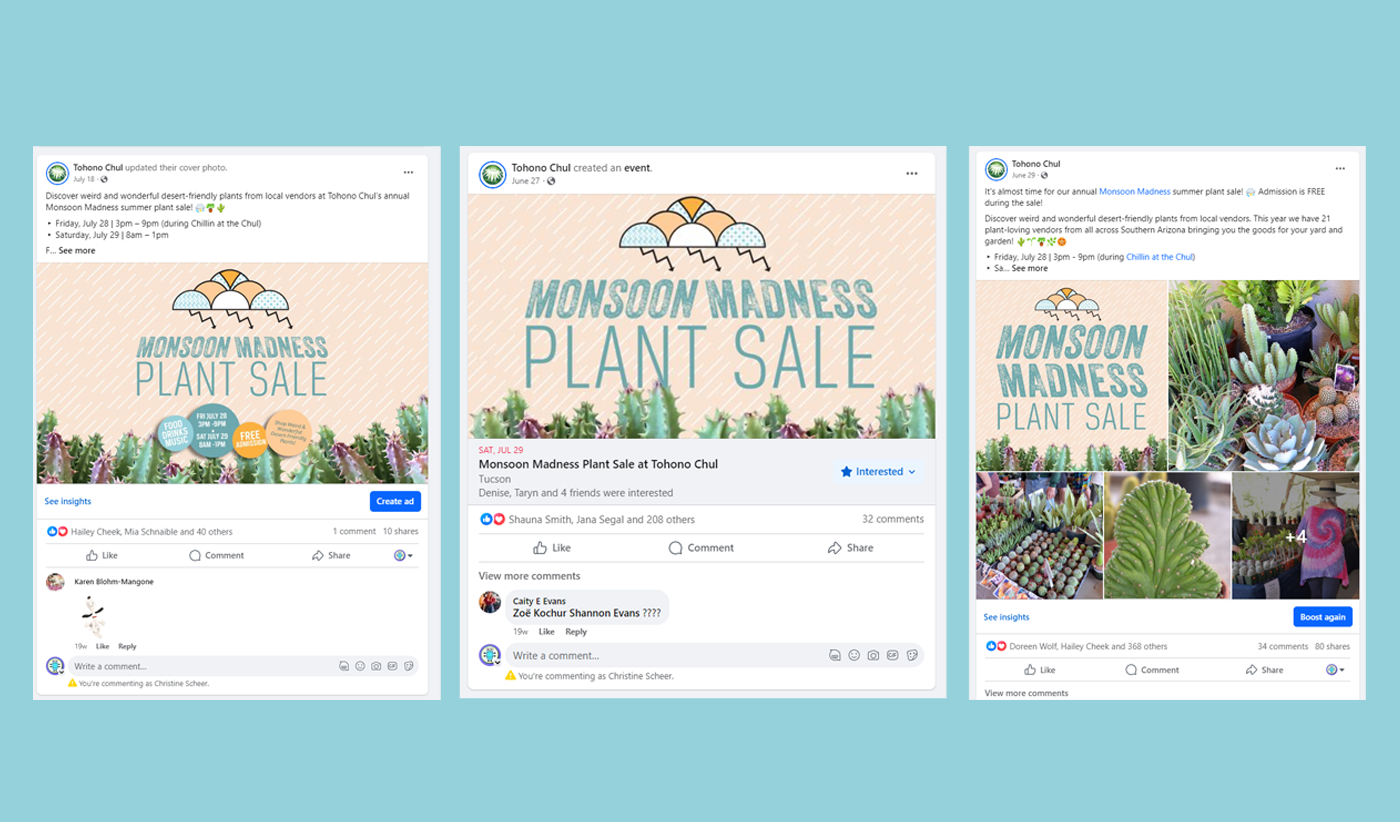Click camera icon in left post comment box
The width and height of the screenshot is (1400, 822).
pyautogui.click(x=376, y=666)
